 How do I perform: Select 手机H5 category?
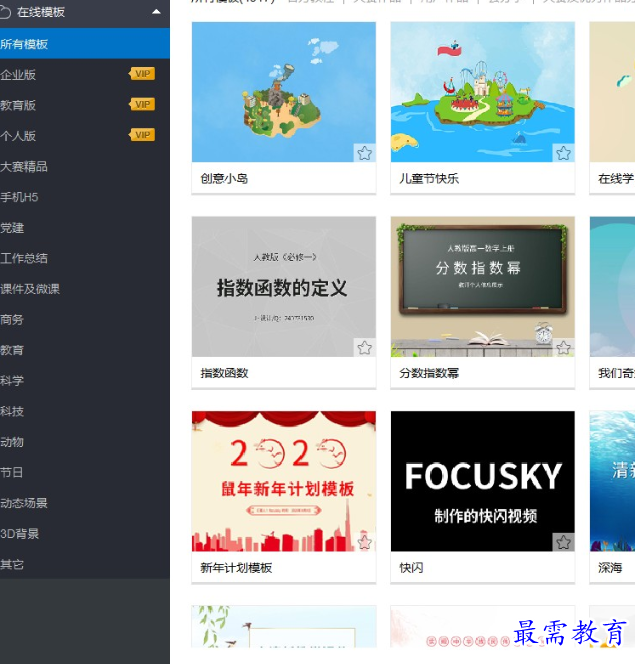point(19,197)
